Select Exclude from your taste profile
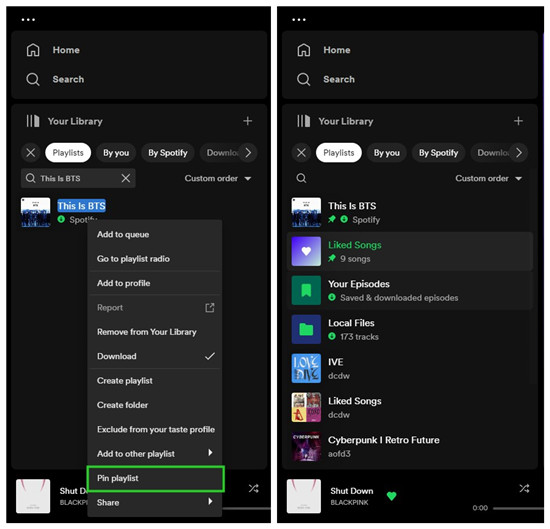Screen dimensions: 550x529 pyautogui.click(x=155, y=429)
